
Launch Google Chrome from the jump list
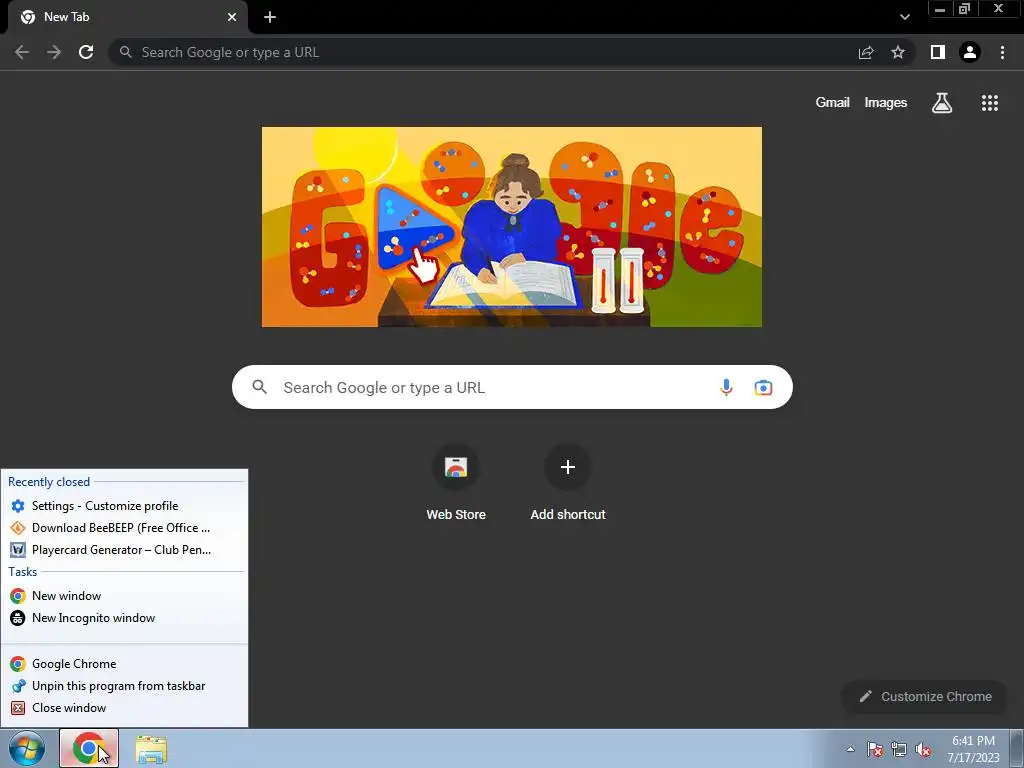[x=124, y=664]
